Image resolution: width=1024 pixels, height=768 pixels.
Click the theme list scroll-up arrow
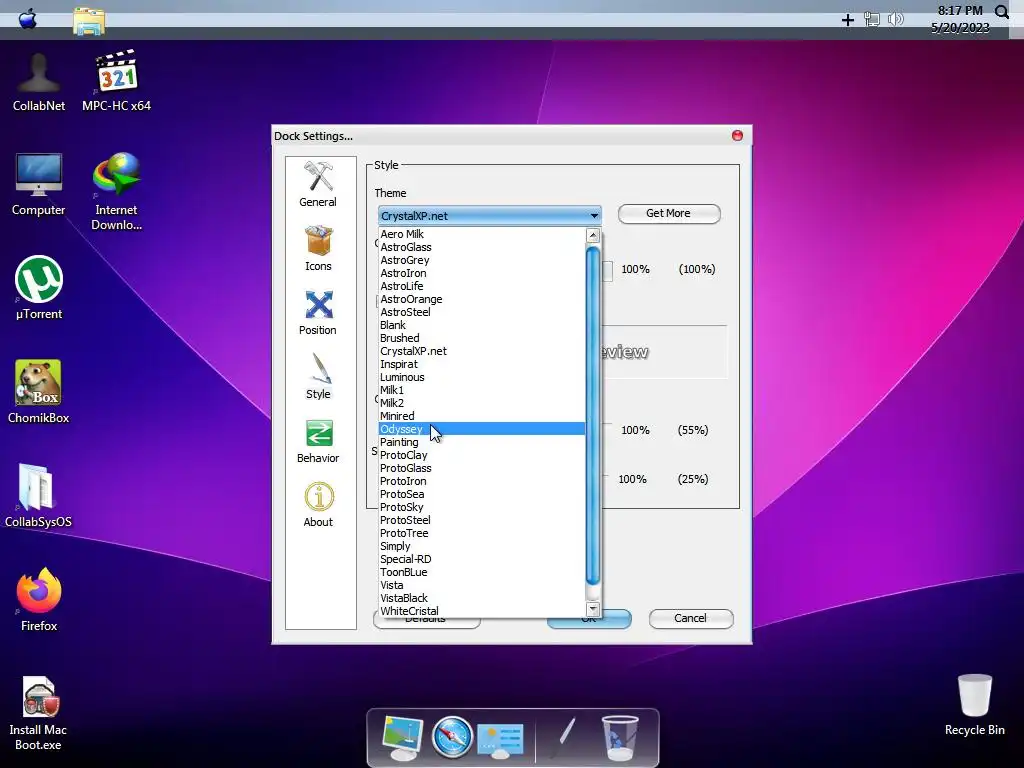[x=593, y=235]
